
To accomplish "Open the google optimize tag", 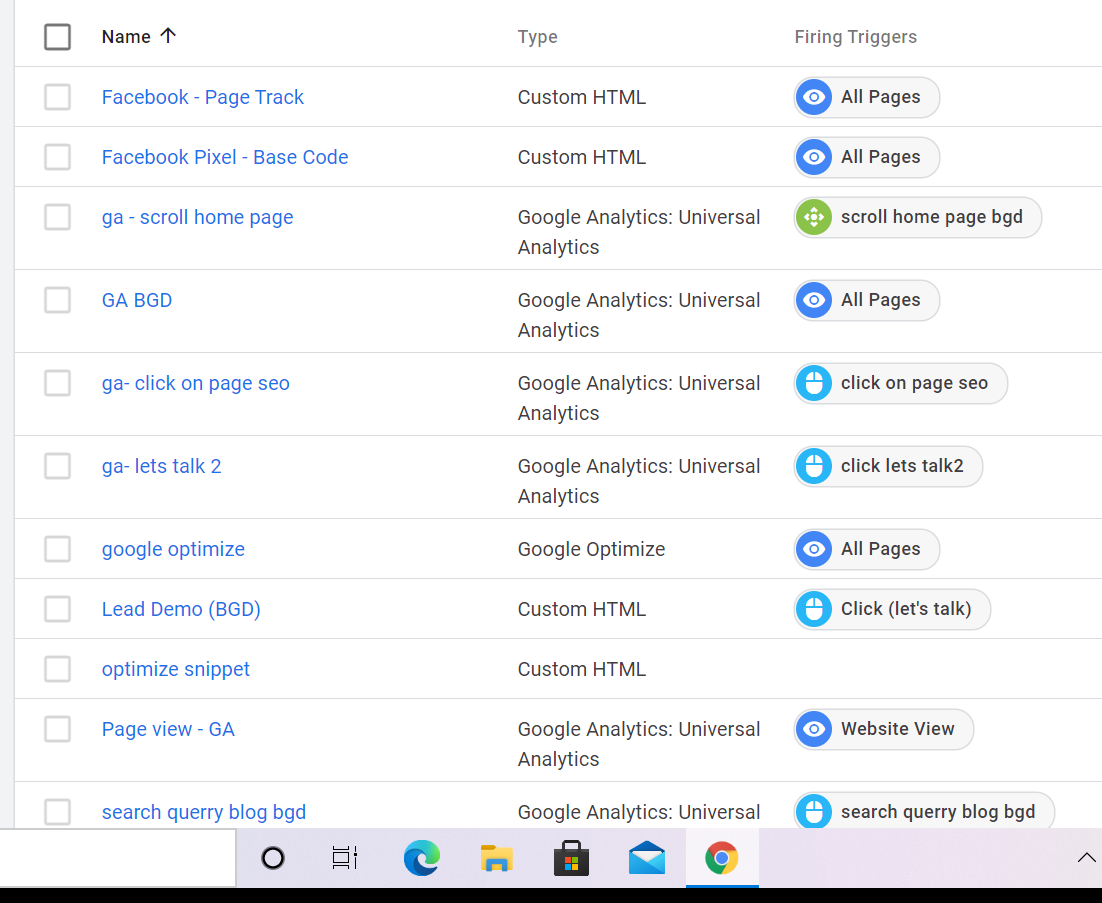I will pos(174,549).
